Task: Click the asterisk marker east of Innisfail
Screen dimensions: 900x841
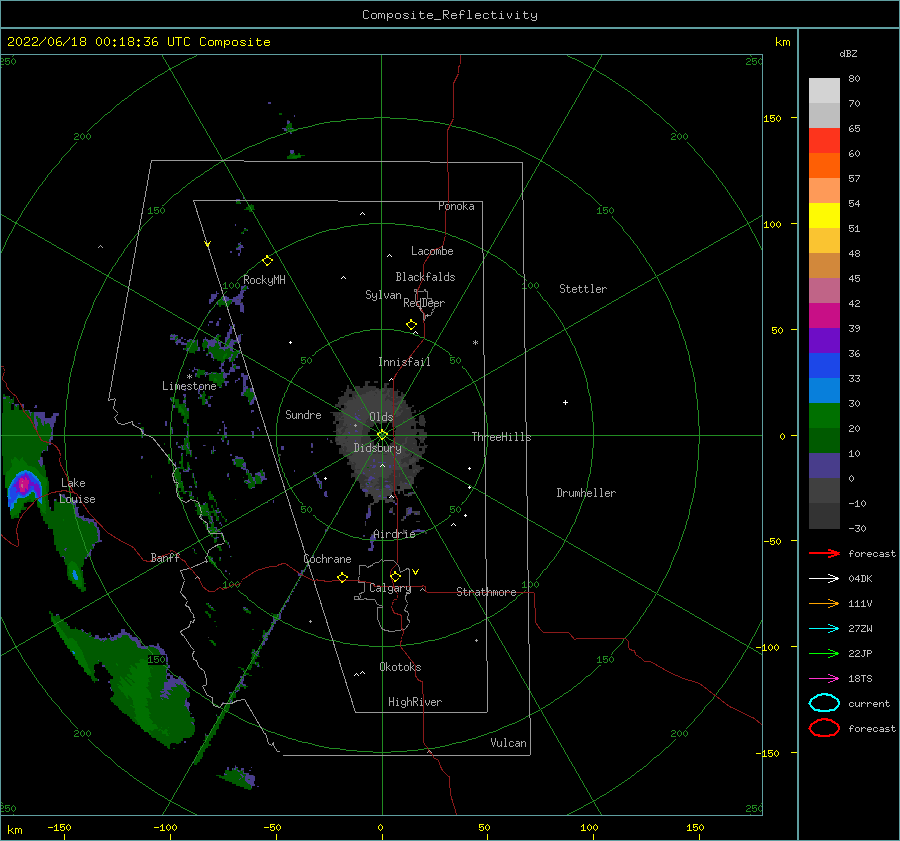Action: point(475,343)
